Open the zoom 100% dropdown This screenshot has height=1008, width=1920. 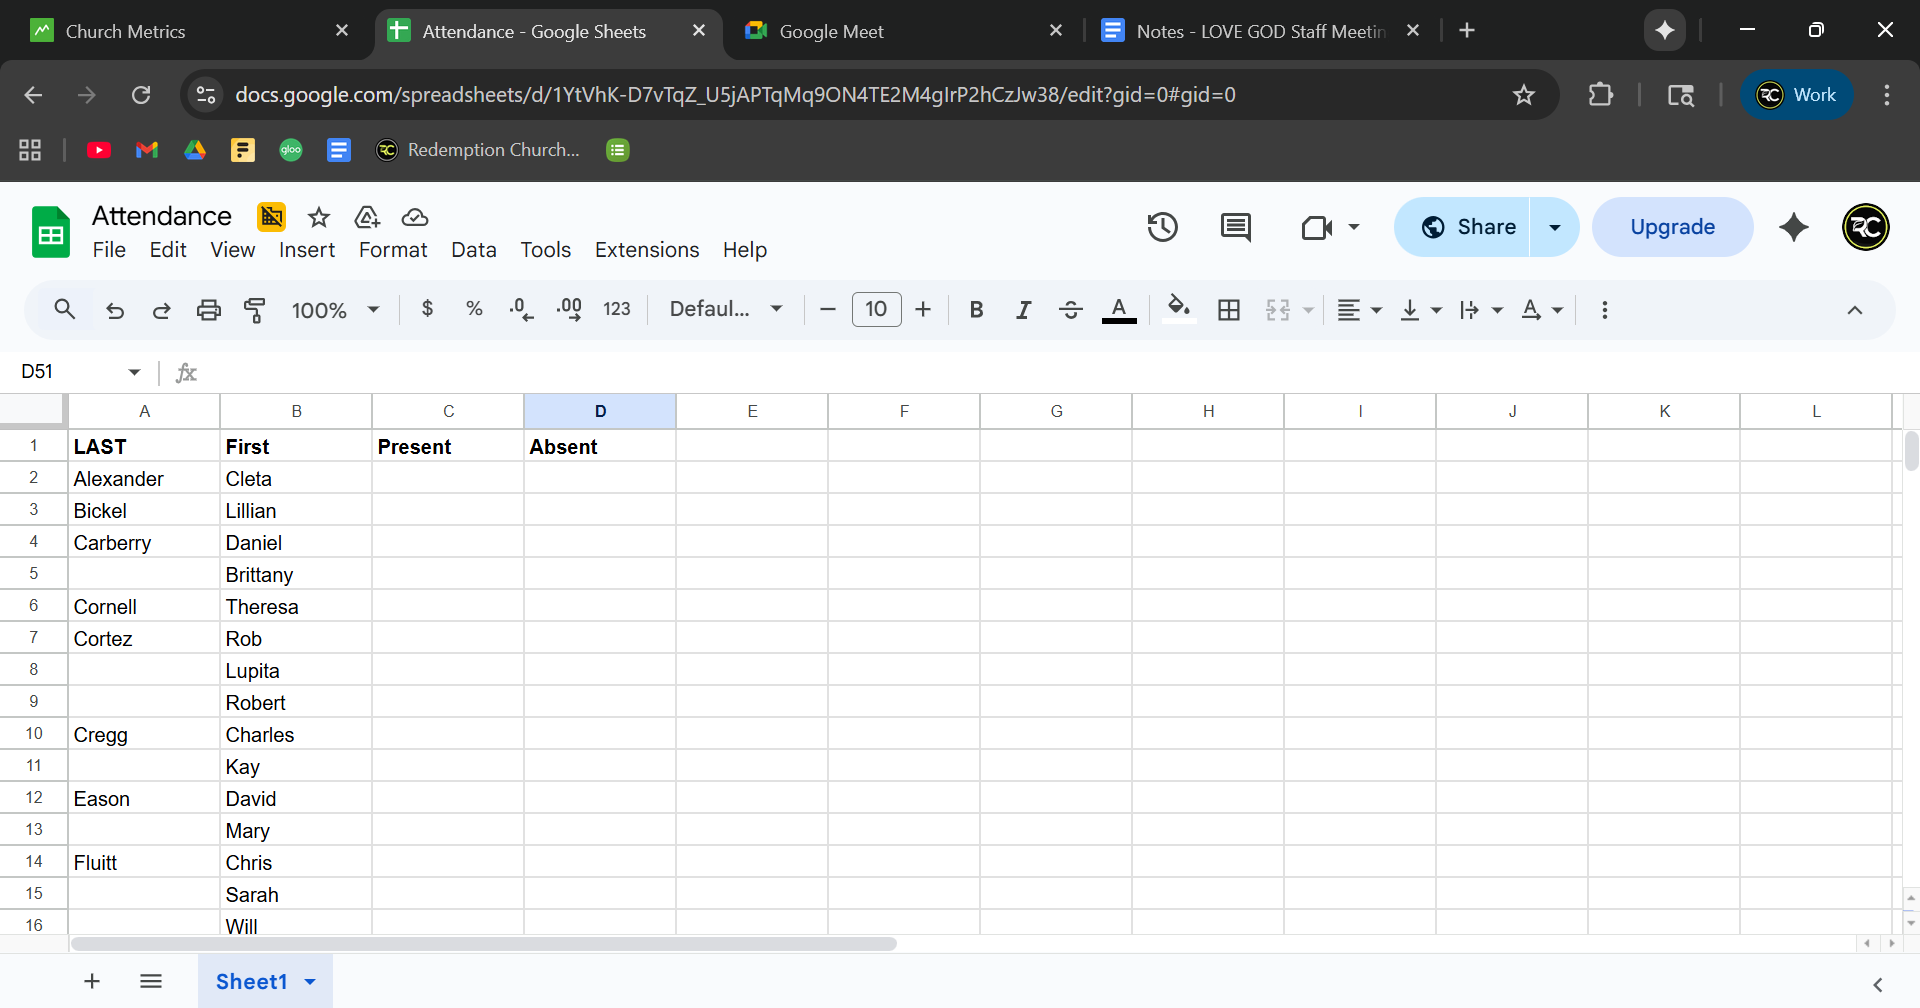(x=335, y=310)
